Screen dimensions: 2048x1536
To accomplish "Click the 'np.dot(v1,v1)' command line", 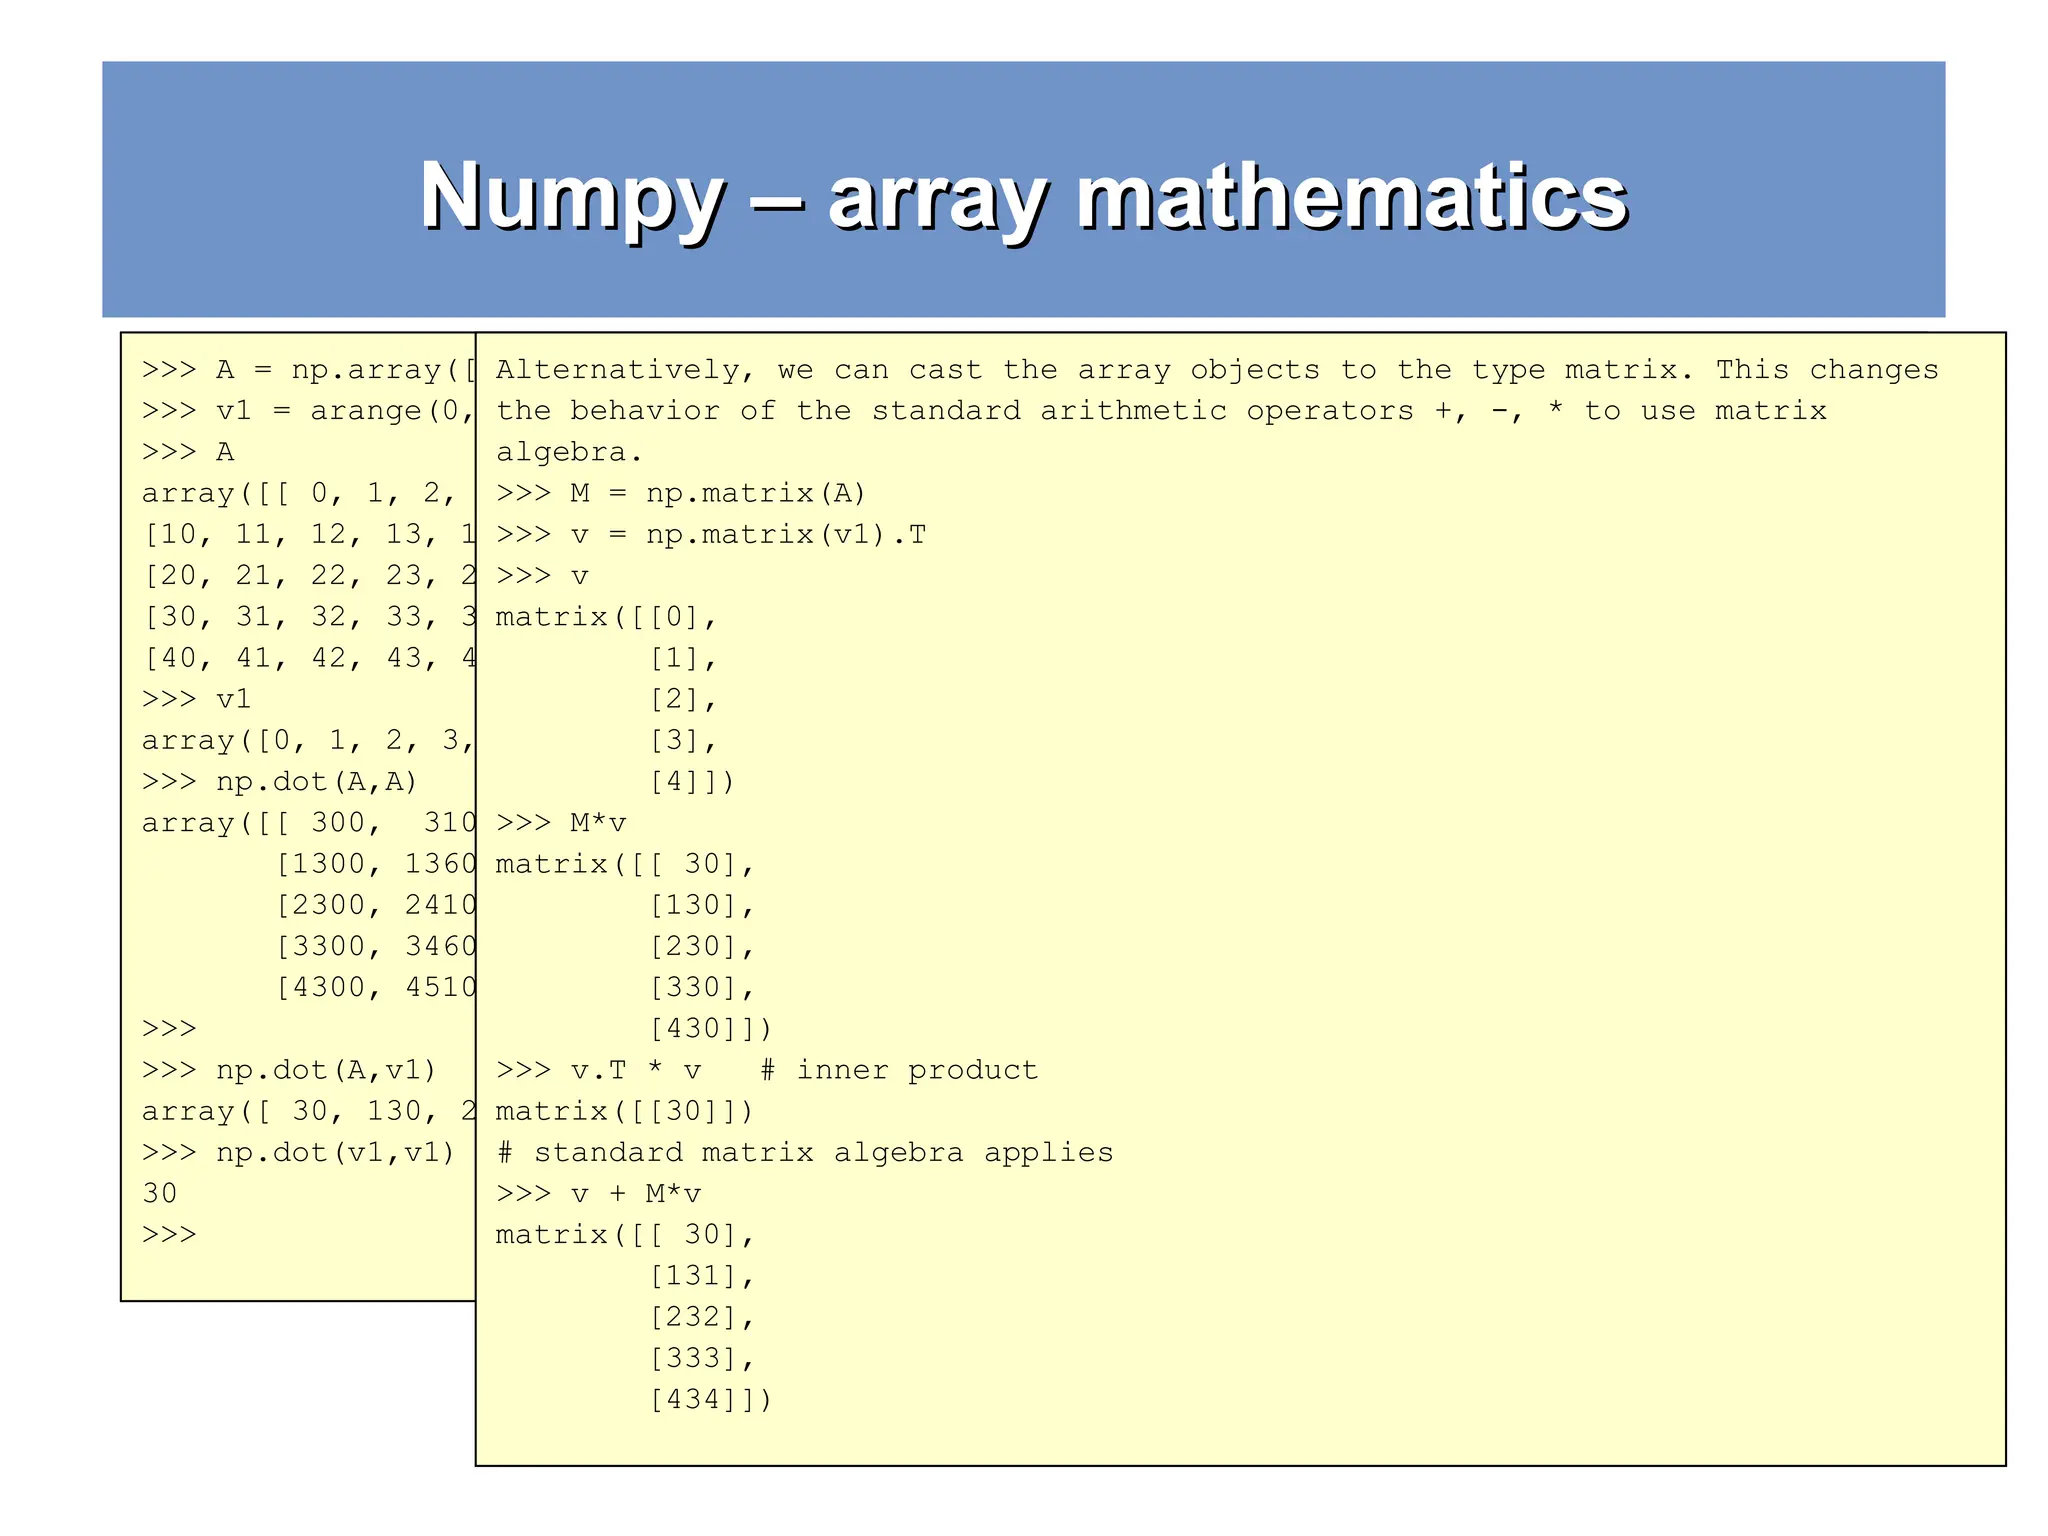I will click(335, 1152).
